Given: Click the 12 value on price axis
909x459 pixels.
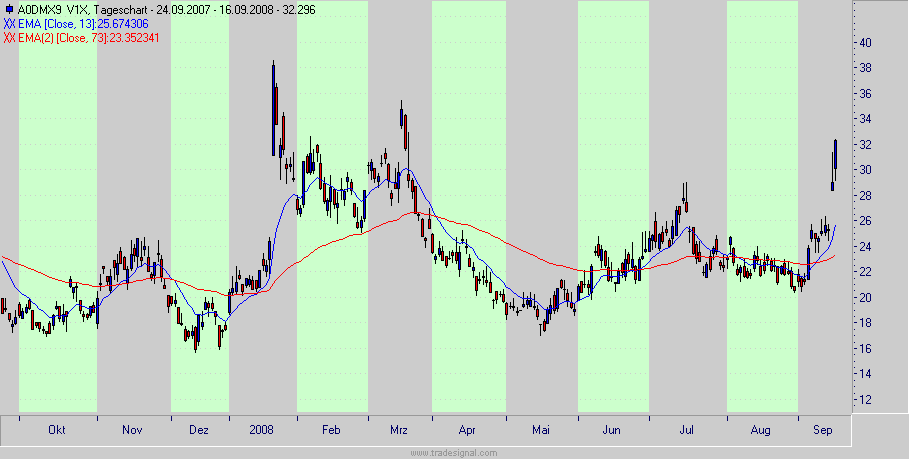Looking at the screenshot, I should point(865,400).
